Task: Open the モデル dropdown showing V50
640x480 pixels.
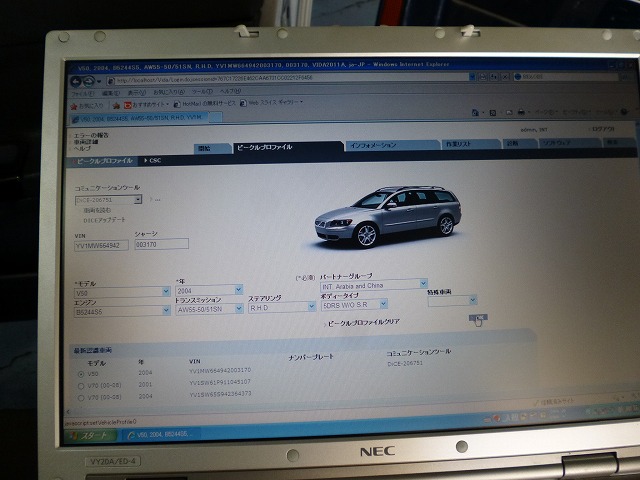Action: (122, 292)
